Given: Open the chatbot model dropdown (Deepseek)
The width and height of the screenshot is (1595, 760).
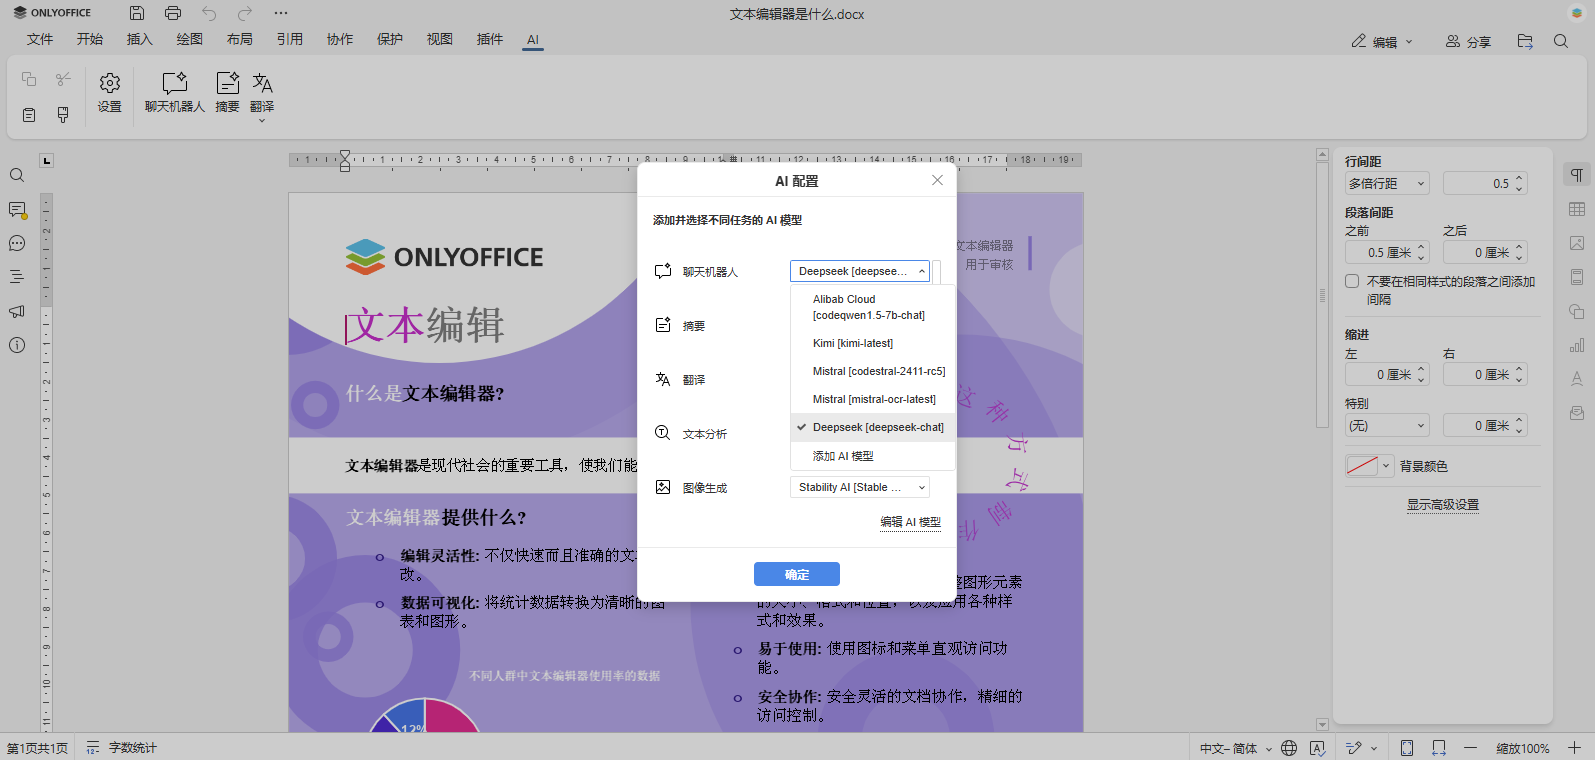Looking at the screenshot, I should 860,271.
